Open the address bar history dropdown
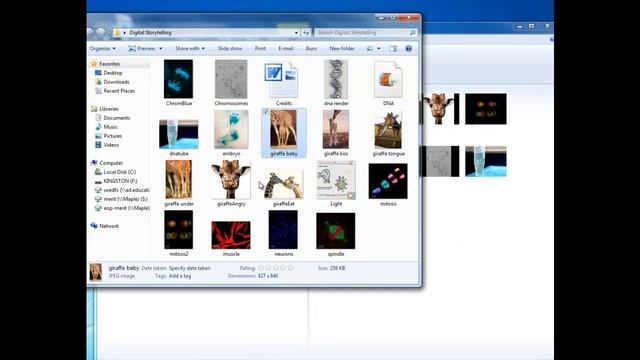Image resolution: width=640 pixels, height=360 pixels. [296, 33]
